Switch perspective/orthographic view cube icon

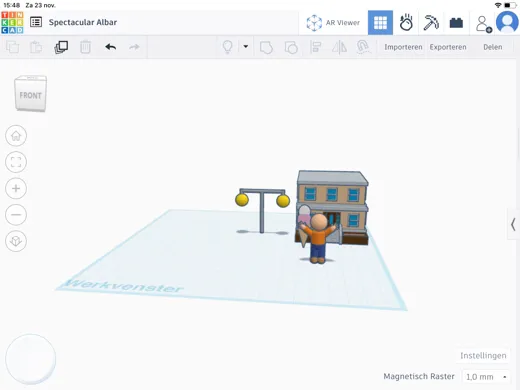coord(16,241)
